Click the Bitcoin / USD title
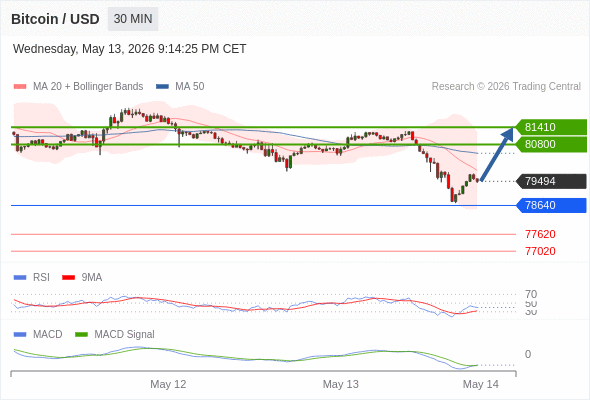The width and height of the screenshot is (590, 400). (55, 19)
